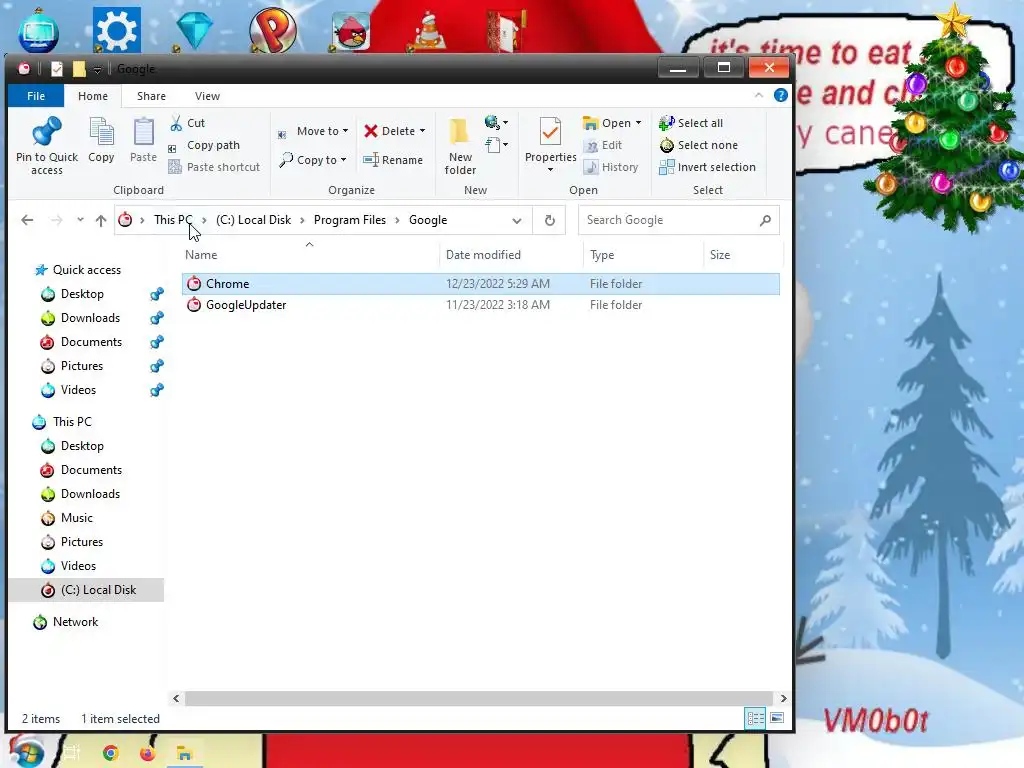Switch to the Share ribbon tab
Screen dimensions: 1024x768
[151, 96]
